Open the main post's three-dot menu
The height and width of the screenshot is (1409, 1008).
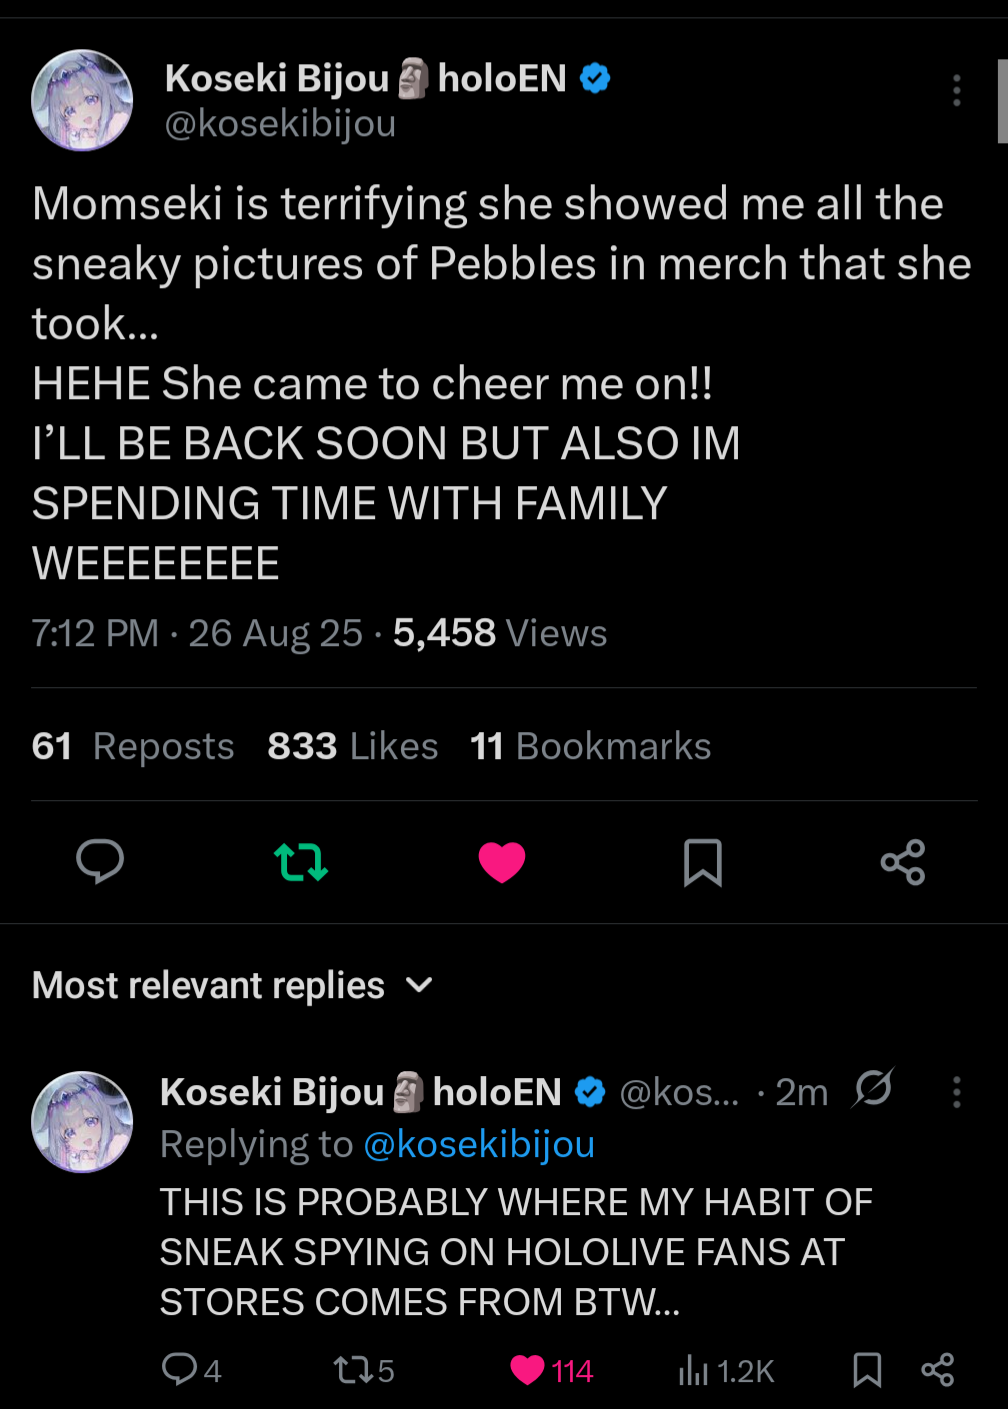(x=957, y=90)
